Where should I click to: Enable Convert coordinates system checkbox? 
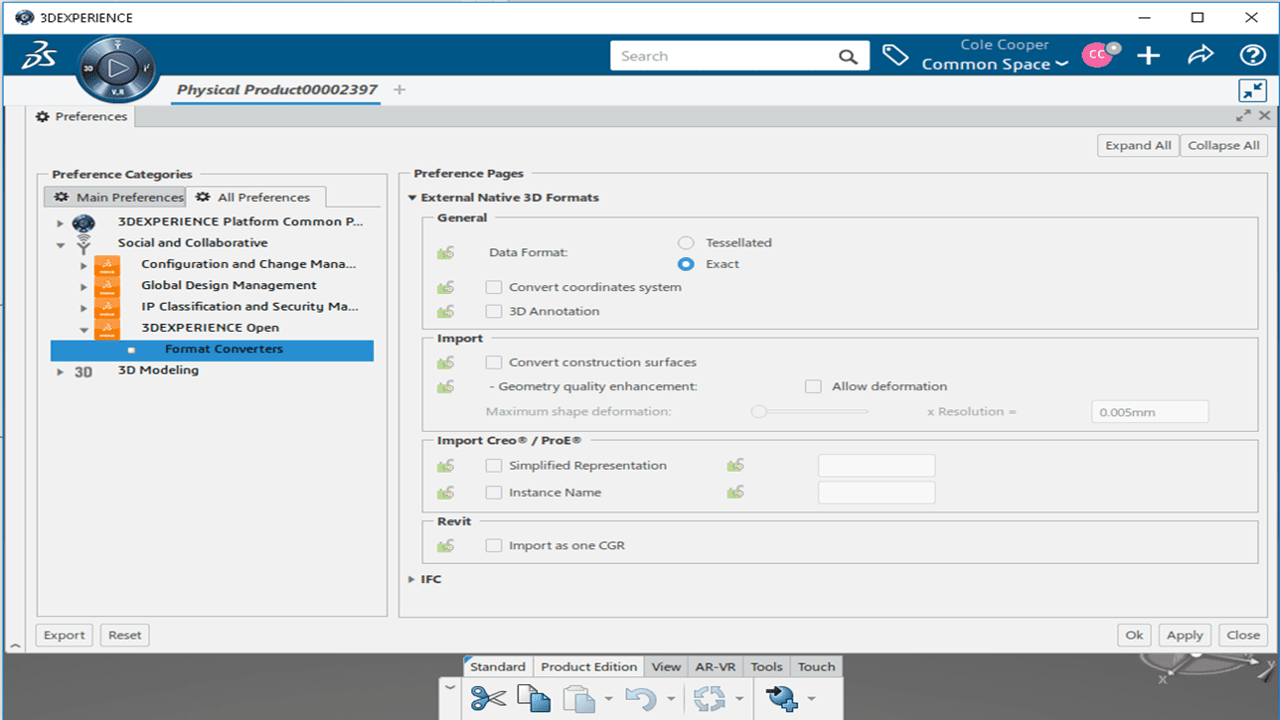tap(494, 288)
